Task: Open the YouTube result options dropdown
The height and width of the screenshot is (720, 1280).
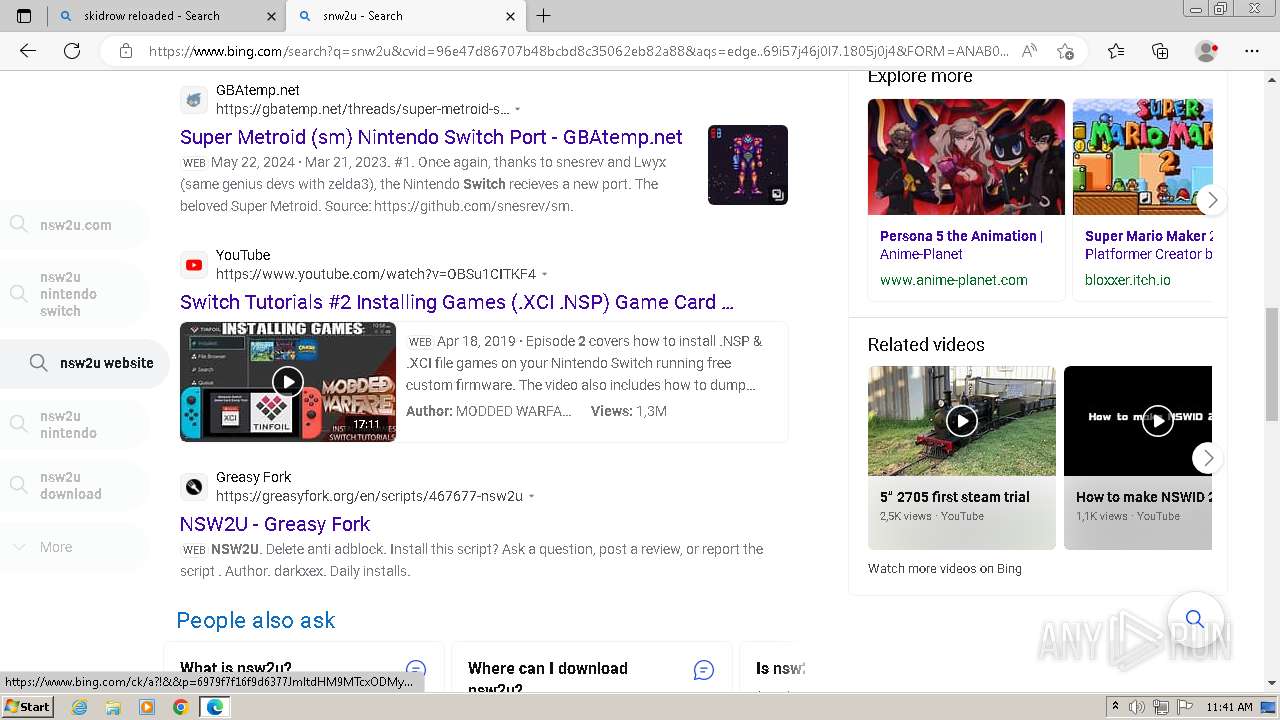Action: click(544, 274)
